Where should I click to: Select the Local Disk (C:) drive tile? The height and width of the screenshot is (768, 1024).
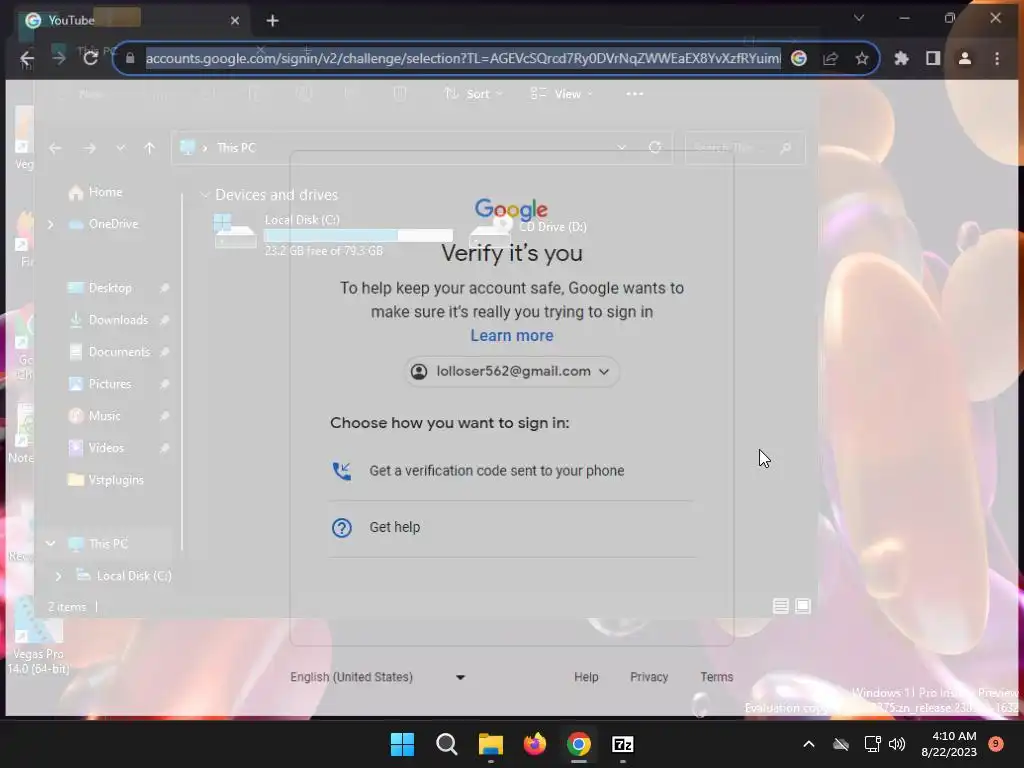tap(334, 234)
